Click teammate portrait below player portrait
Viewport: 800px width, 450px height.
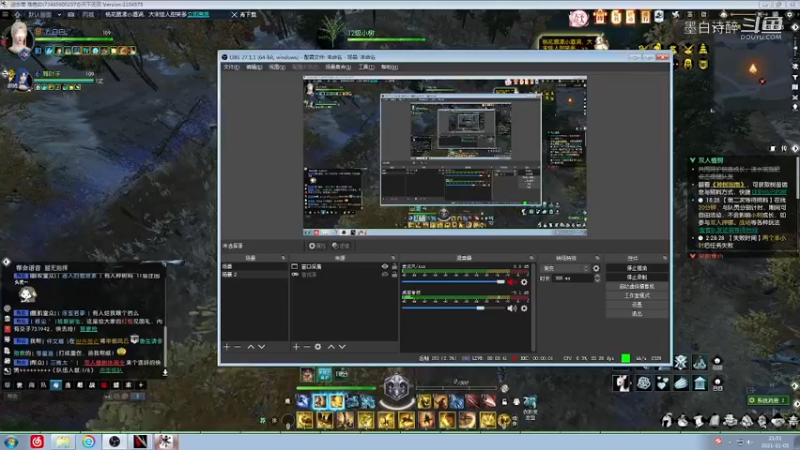coord(21,81)
